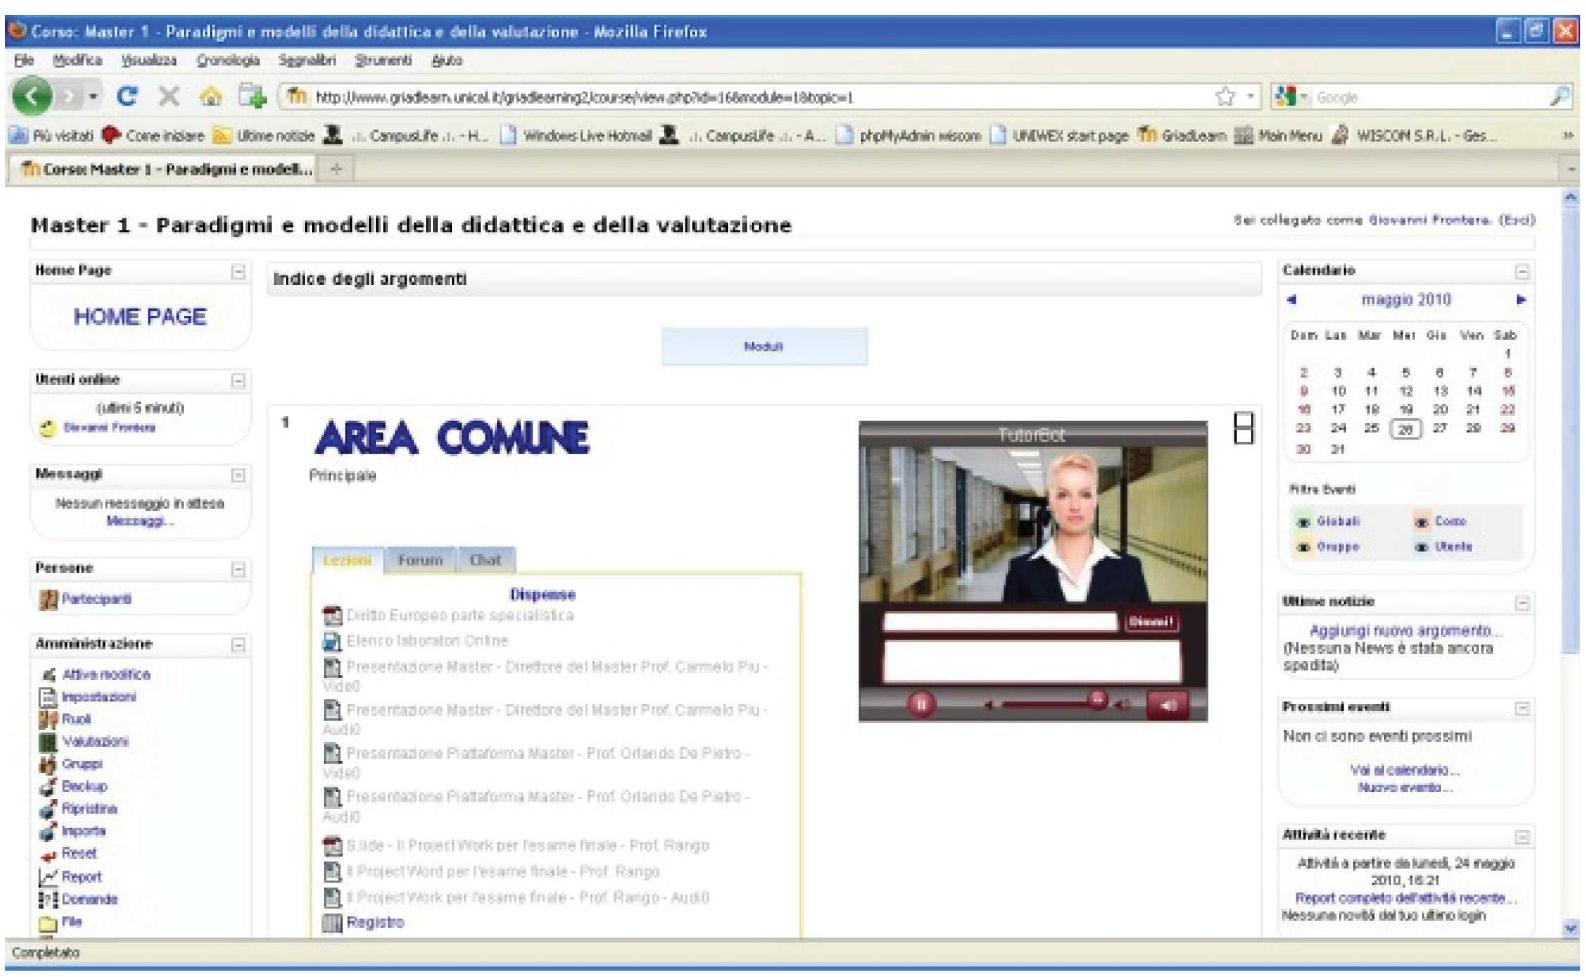Open Backup in the Amministrazione block

(84, 786)
